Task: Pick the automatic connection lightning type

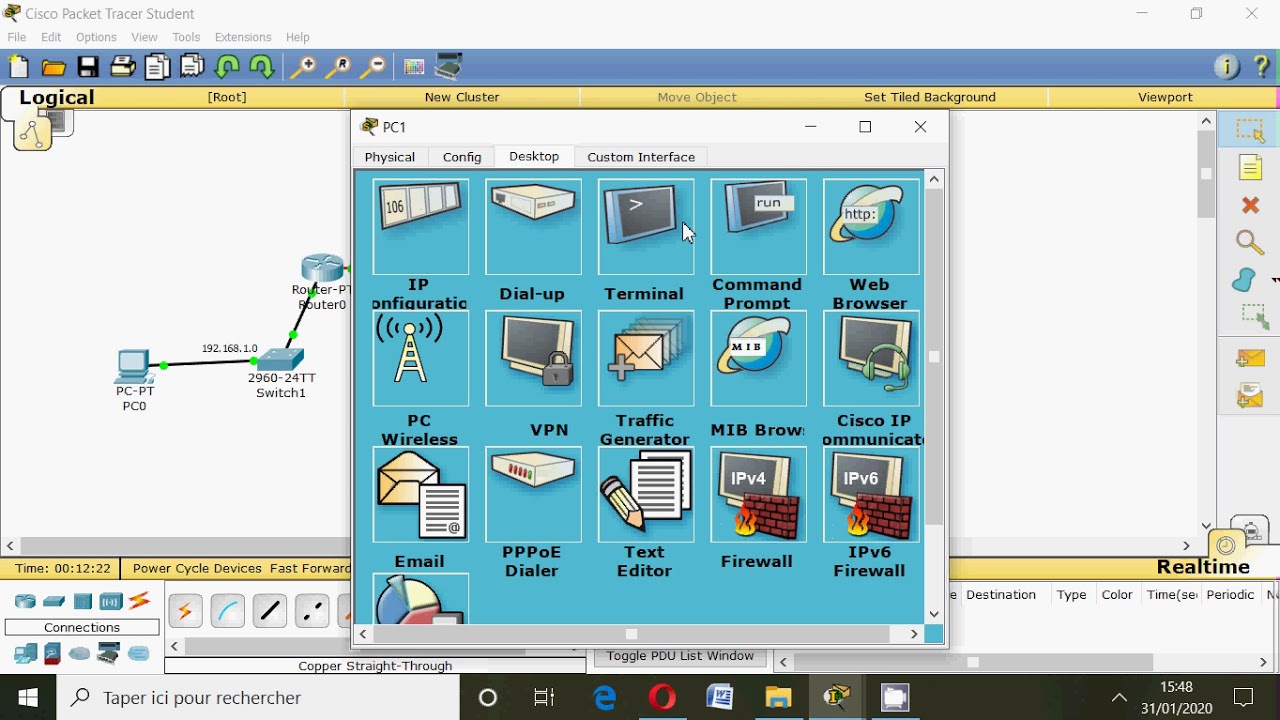Action: point(185,610)
